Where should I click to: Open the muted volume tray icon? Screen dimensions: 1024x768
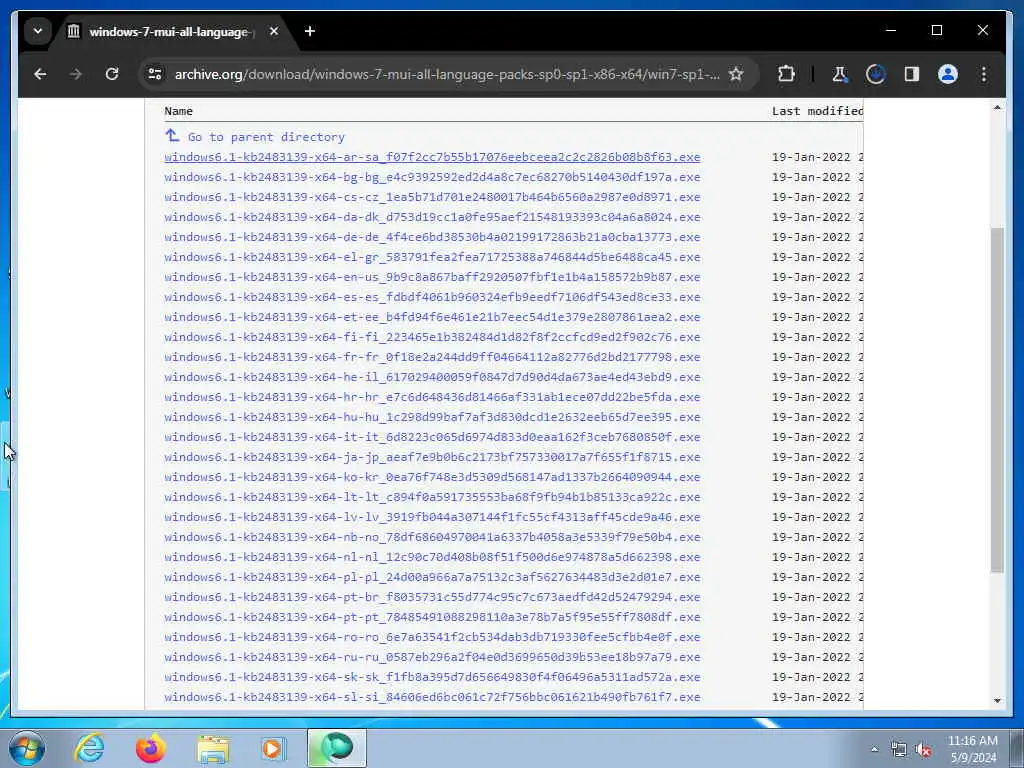[x=923, y=750]
